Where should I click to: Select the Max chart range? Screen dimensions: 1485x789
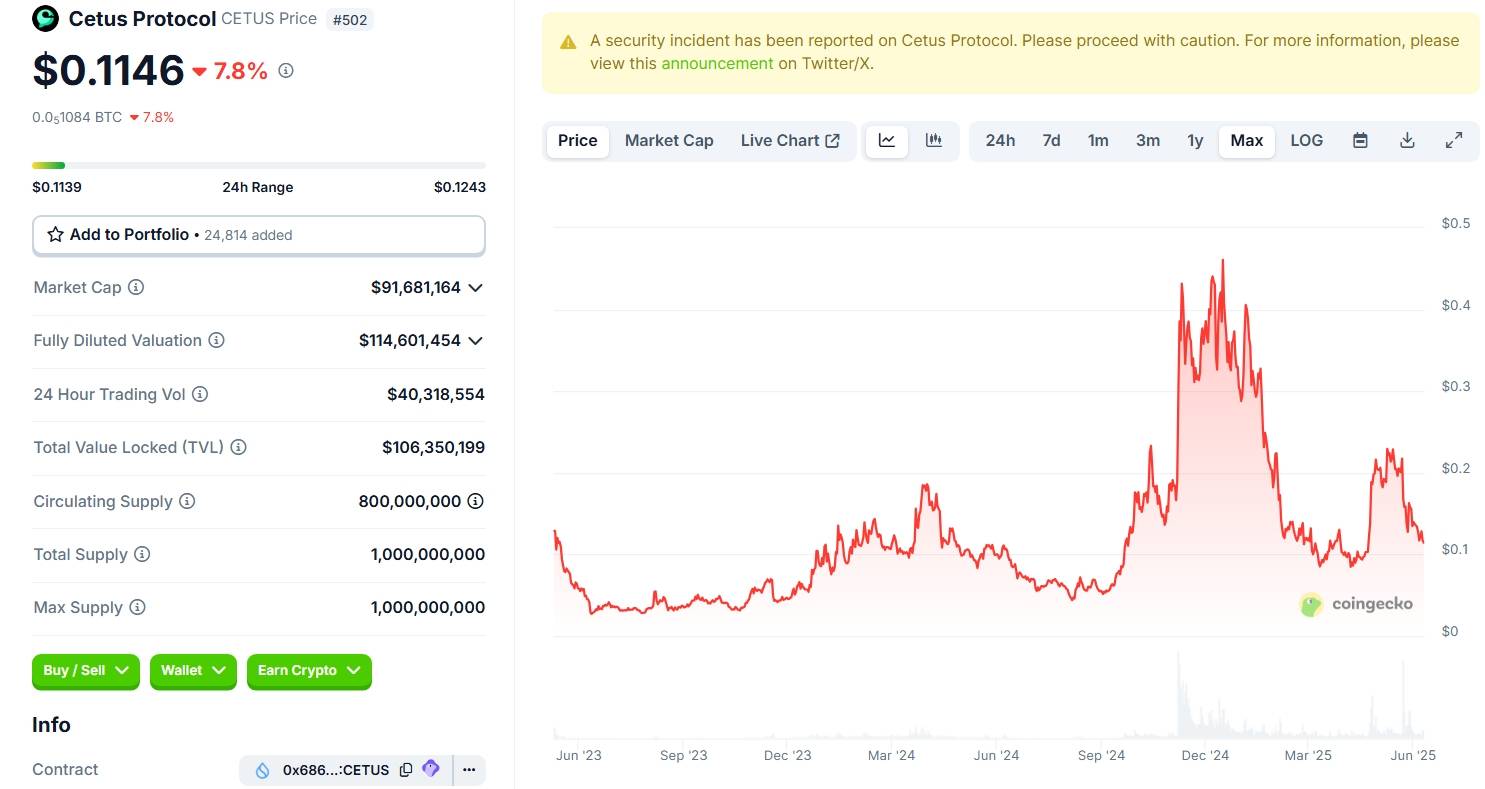[1247, 141]
